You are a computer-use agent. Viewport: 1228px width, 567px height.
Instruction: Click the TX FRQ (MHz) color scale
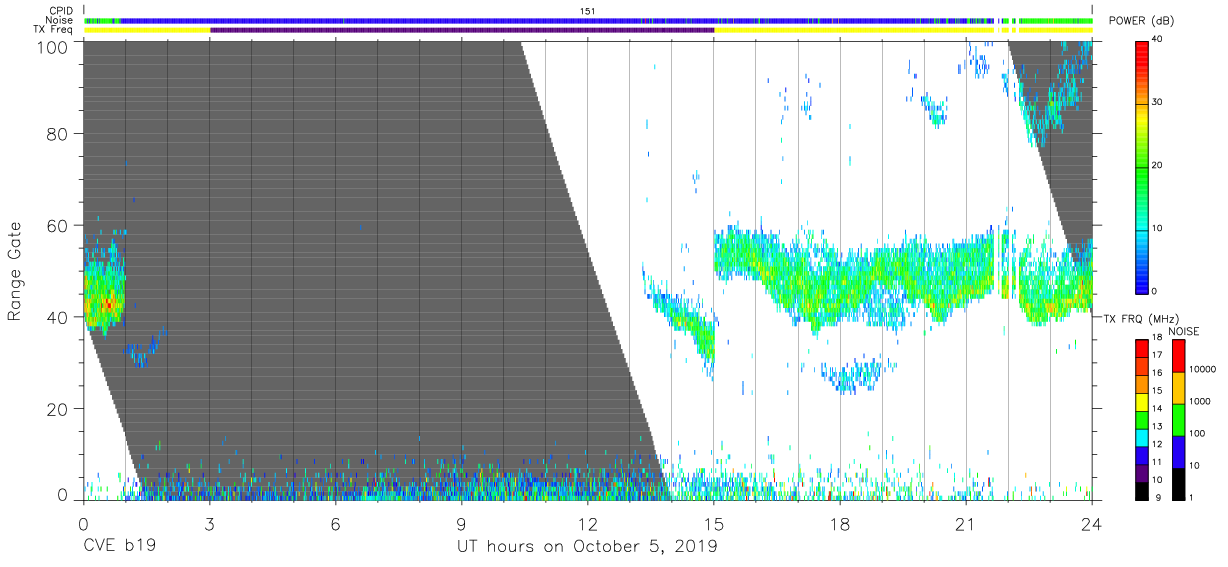(1142, 419)
